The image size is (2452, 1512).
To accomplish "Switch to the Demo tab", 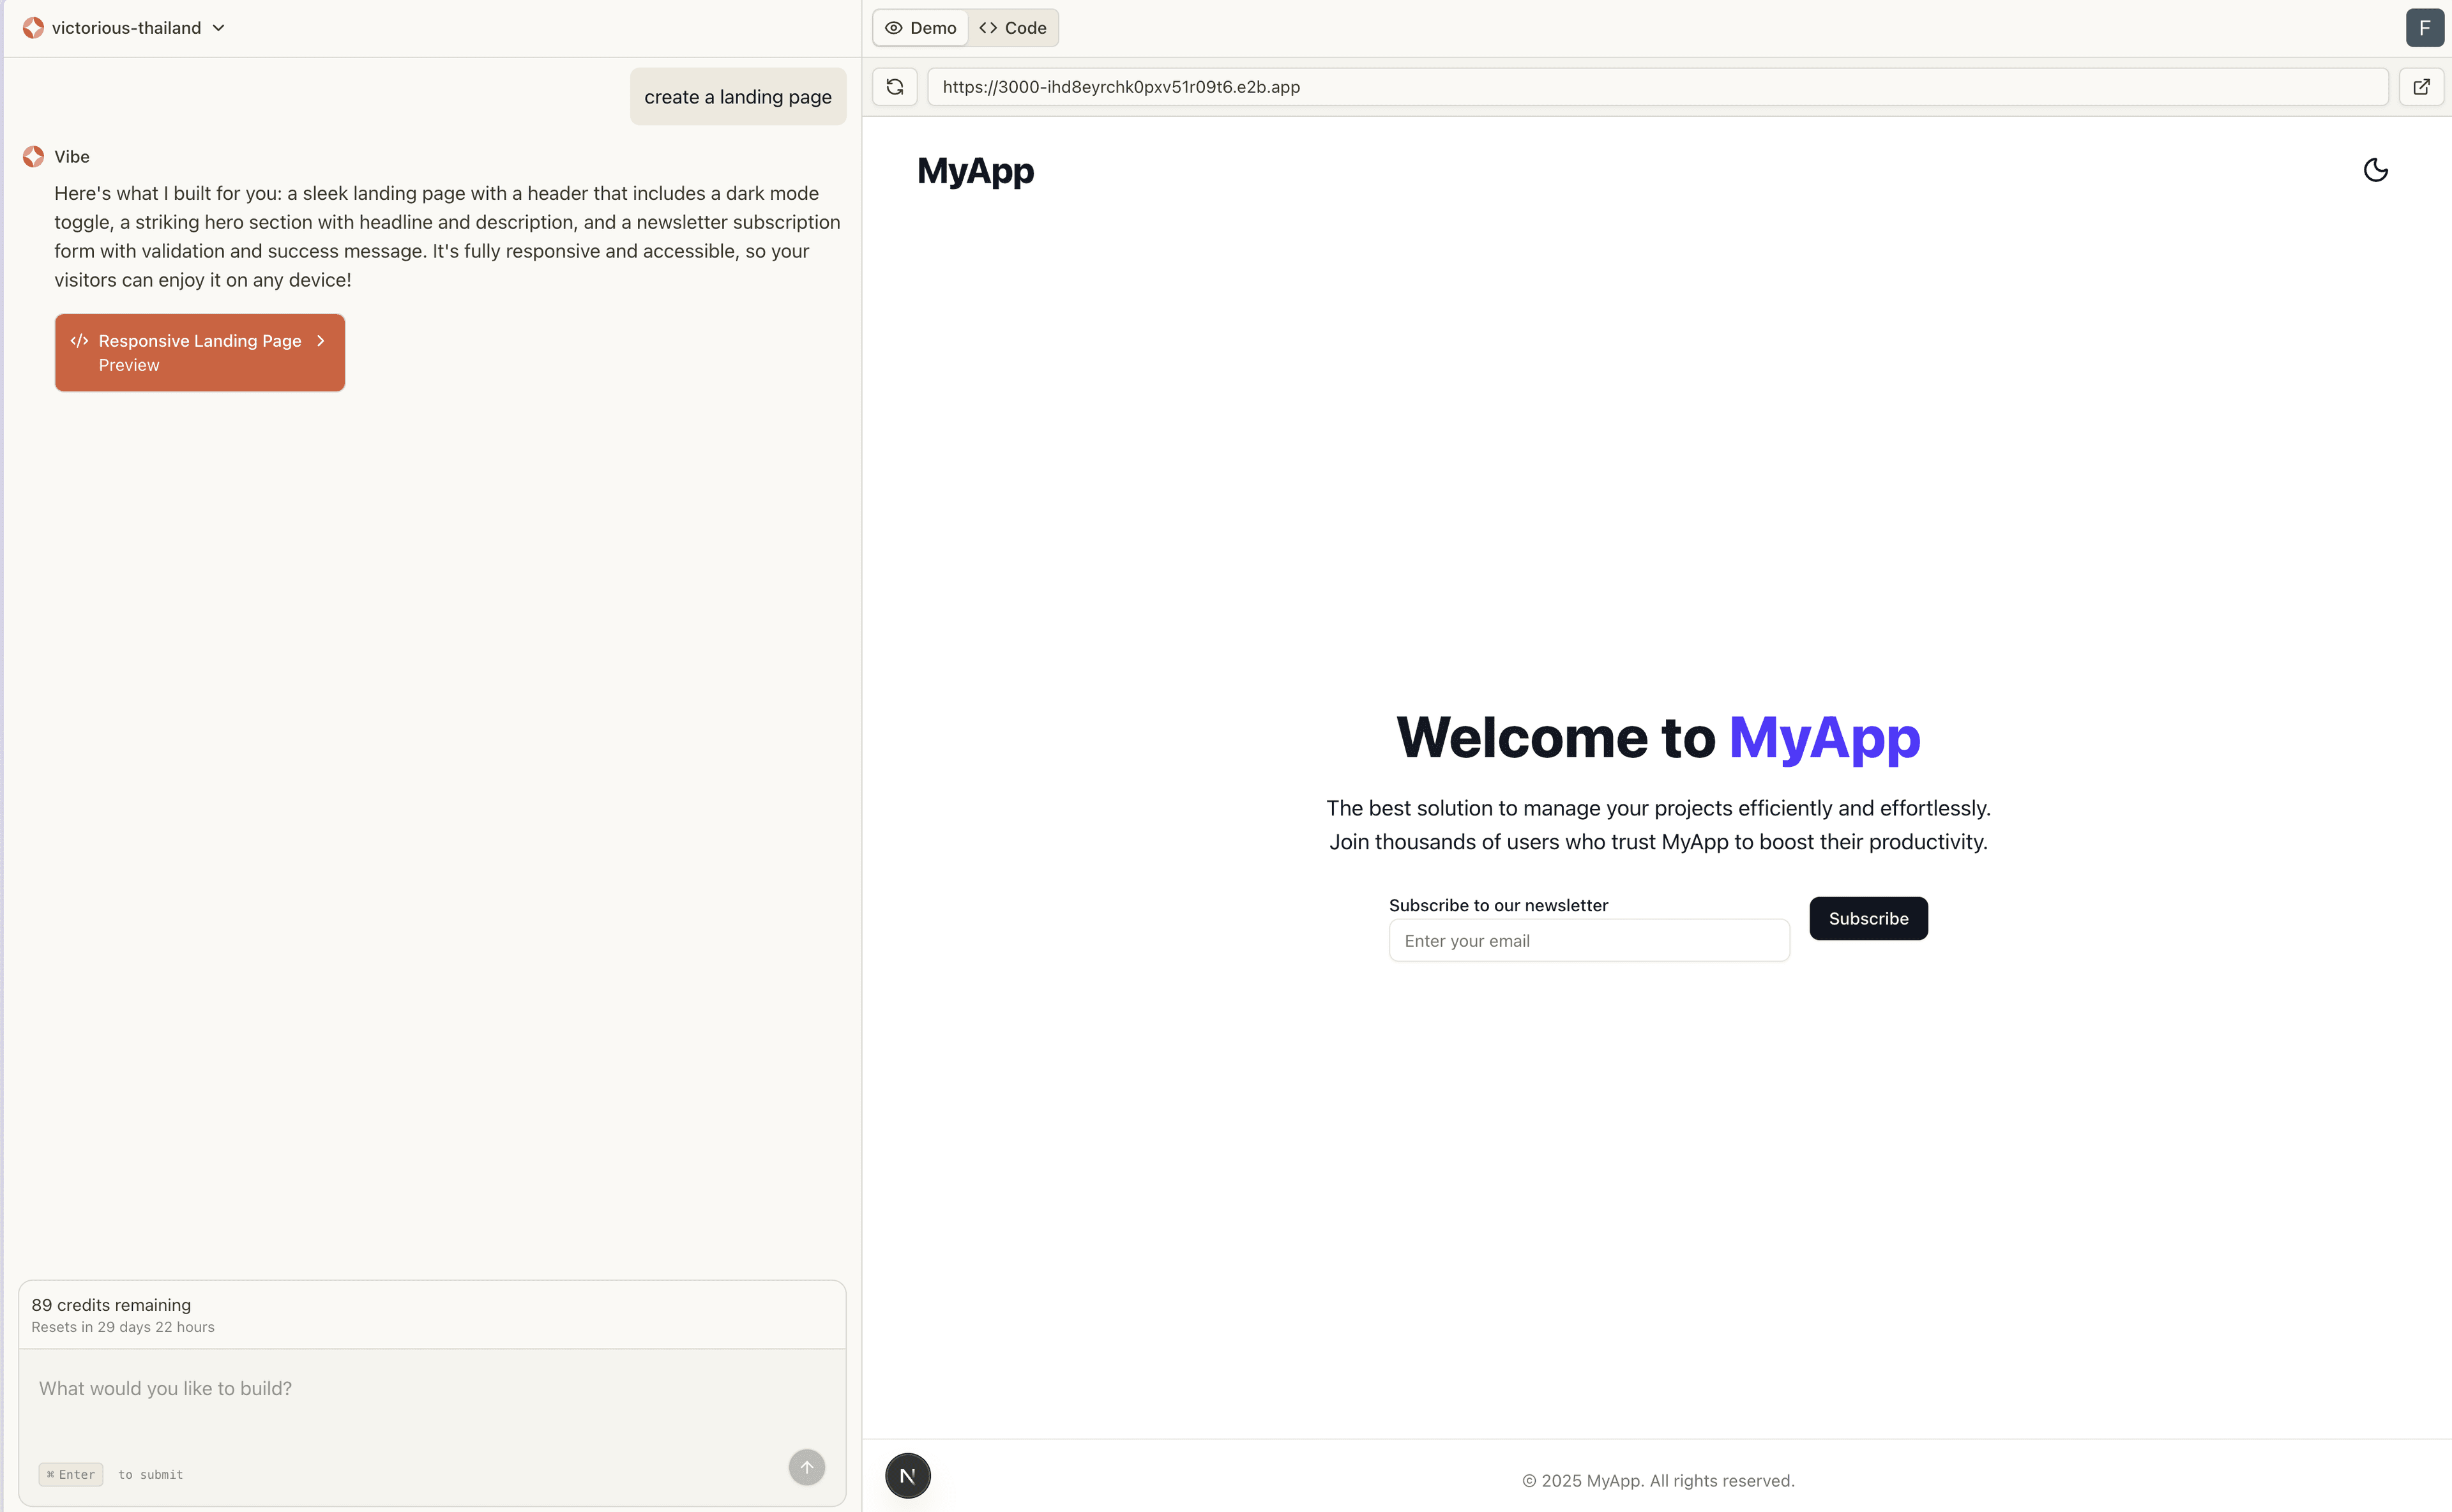I will tap(921, 28).
